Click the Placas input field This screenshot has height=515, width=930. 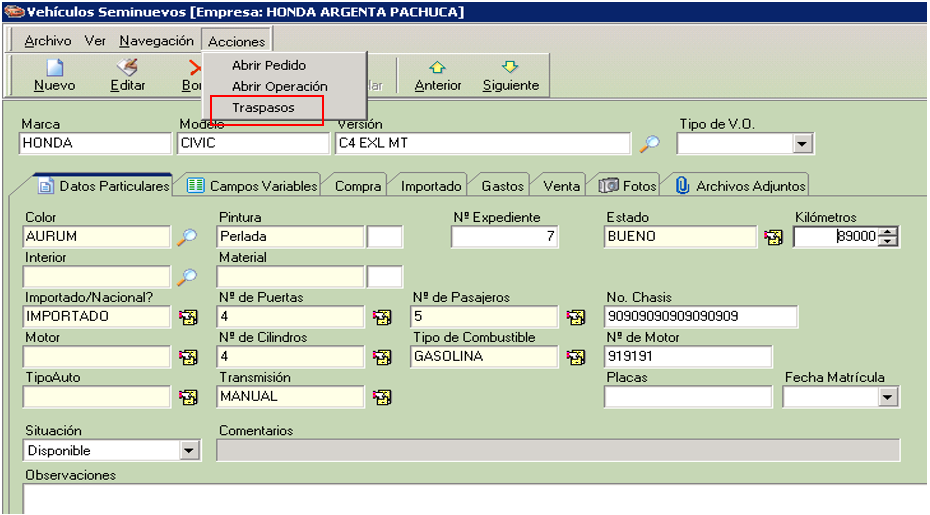[x=688, y=397]
